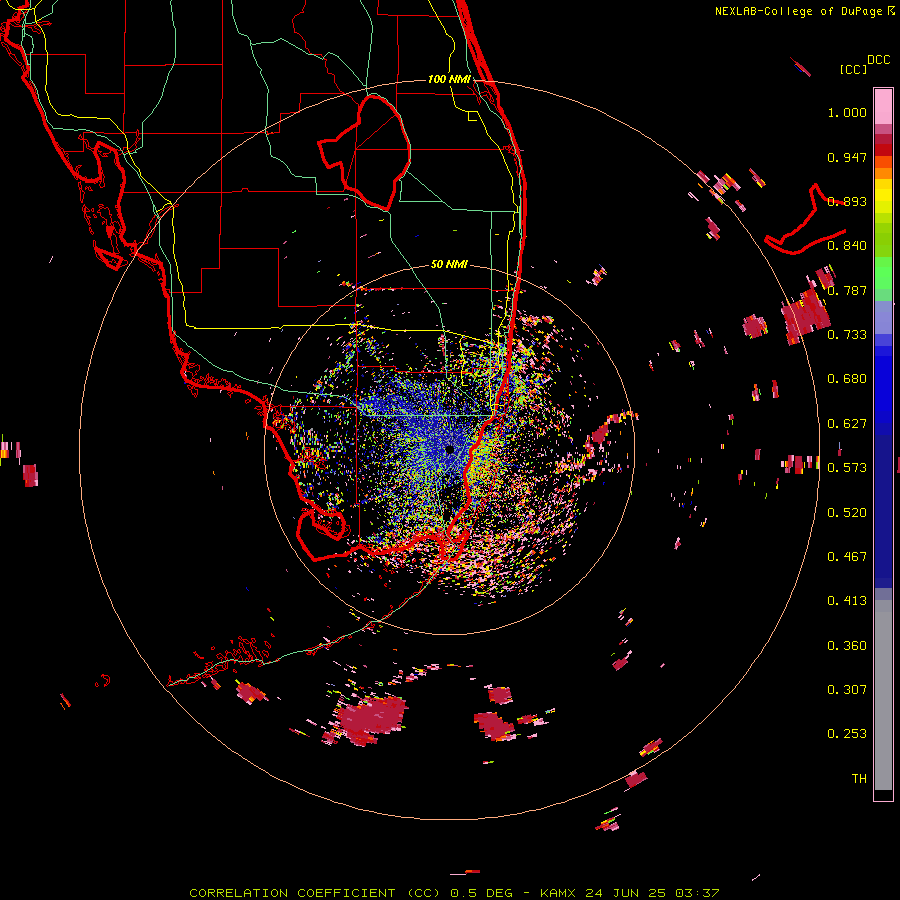
Task: Select the 0.520 color scale value
Action: point(847,513)
